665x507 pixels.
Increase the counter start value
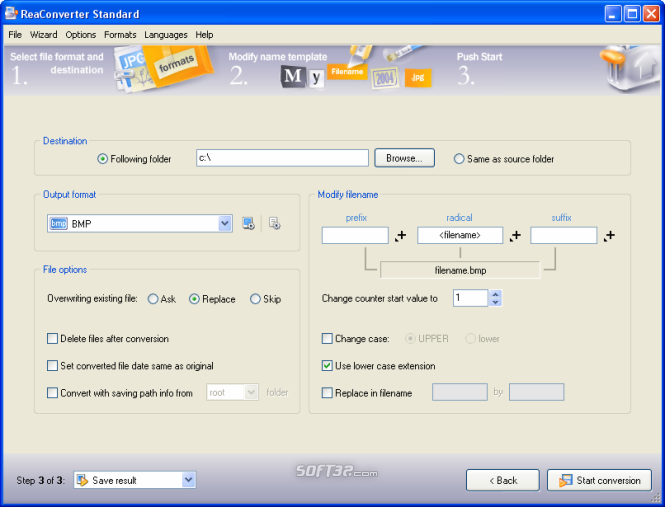coord(495,294)
